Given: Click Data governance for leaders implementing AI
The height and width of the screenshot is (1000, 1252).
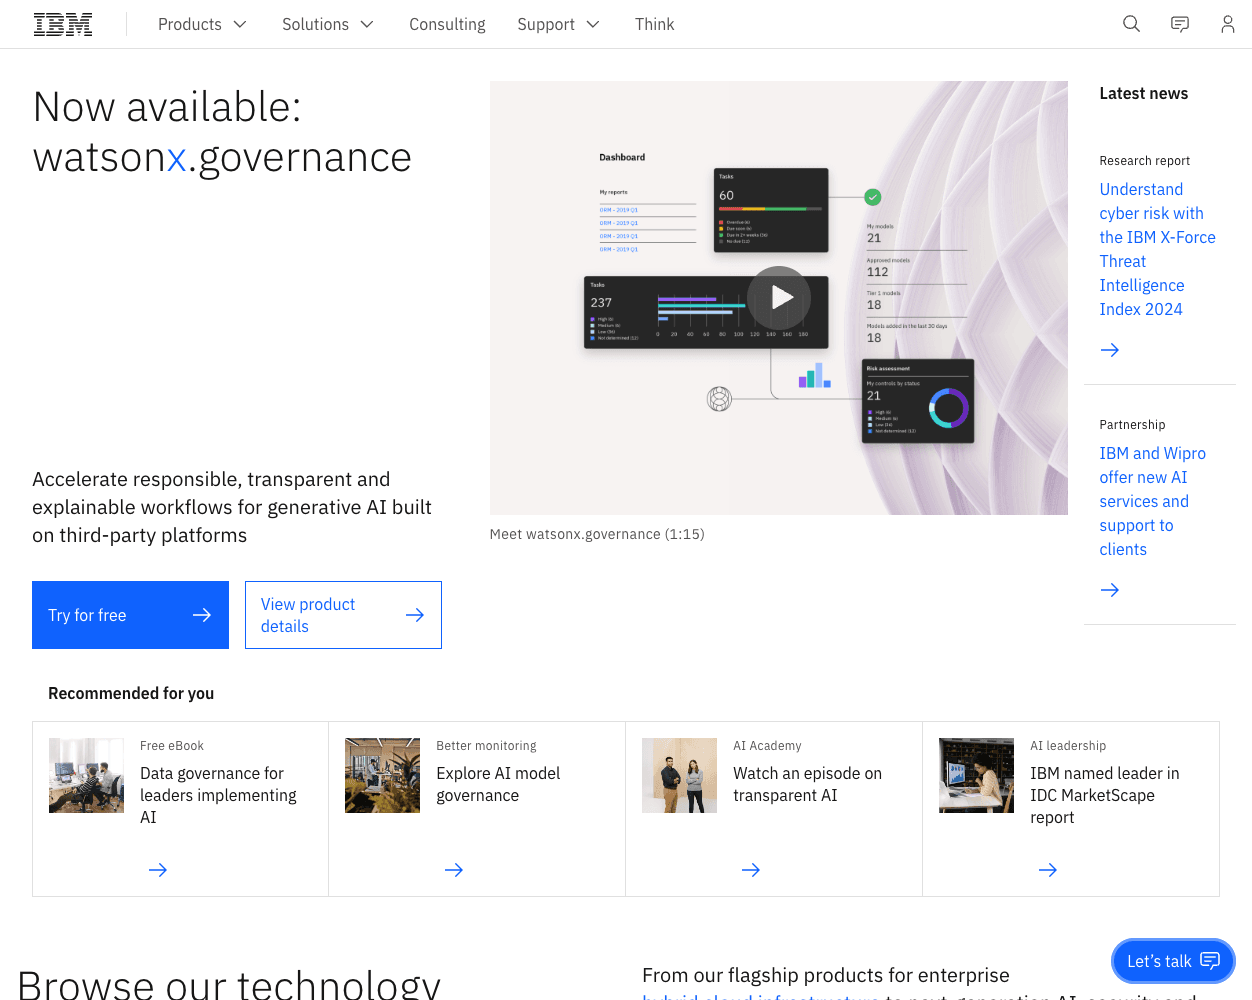Looking at the screenshot, I should (218, 795).
